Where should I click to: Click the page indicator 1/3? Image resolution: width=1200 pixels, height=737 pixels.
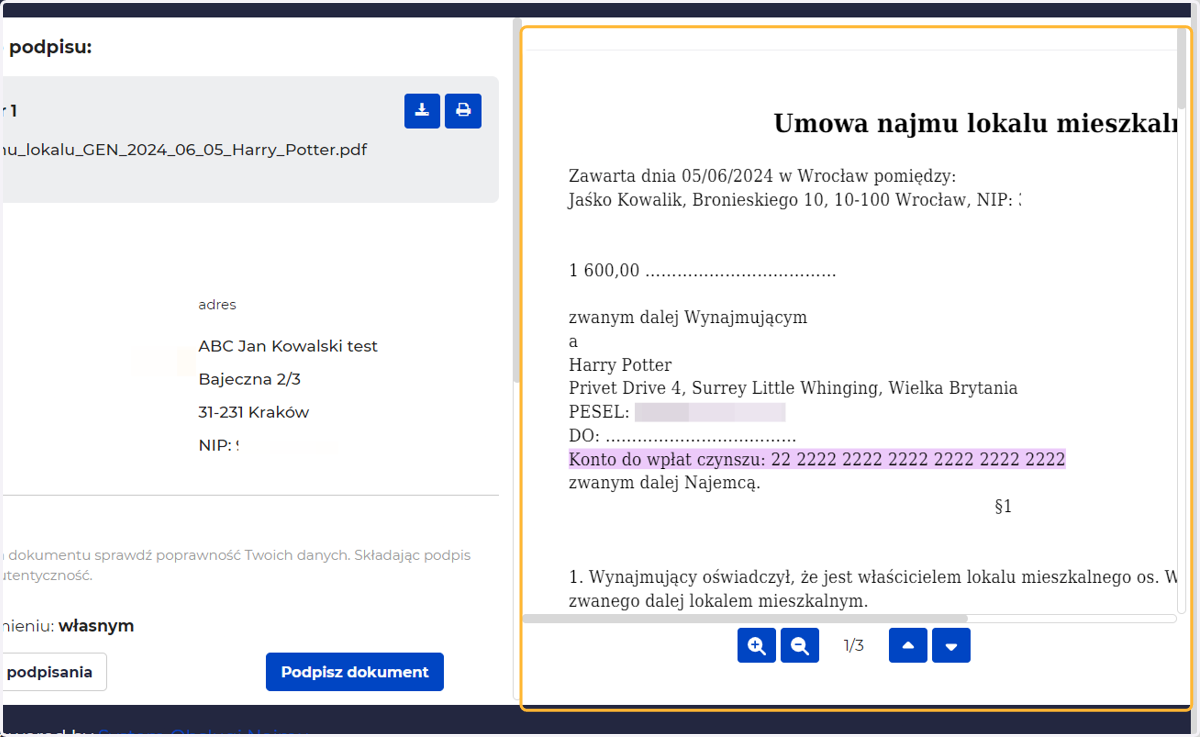(853, 646)
